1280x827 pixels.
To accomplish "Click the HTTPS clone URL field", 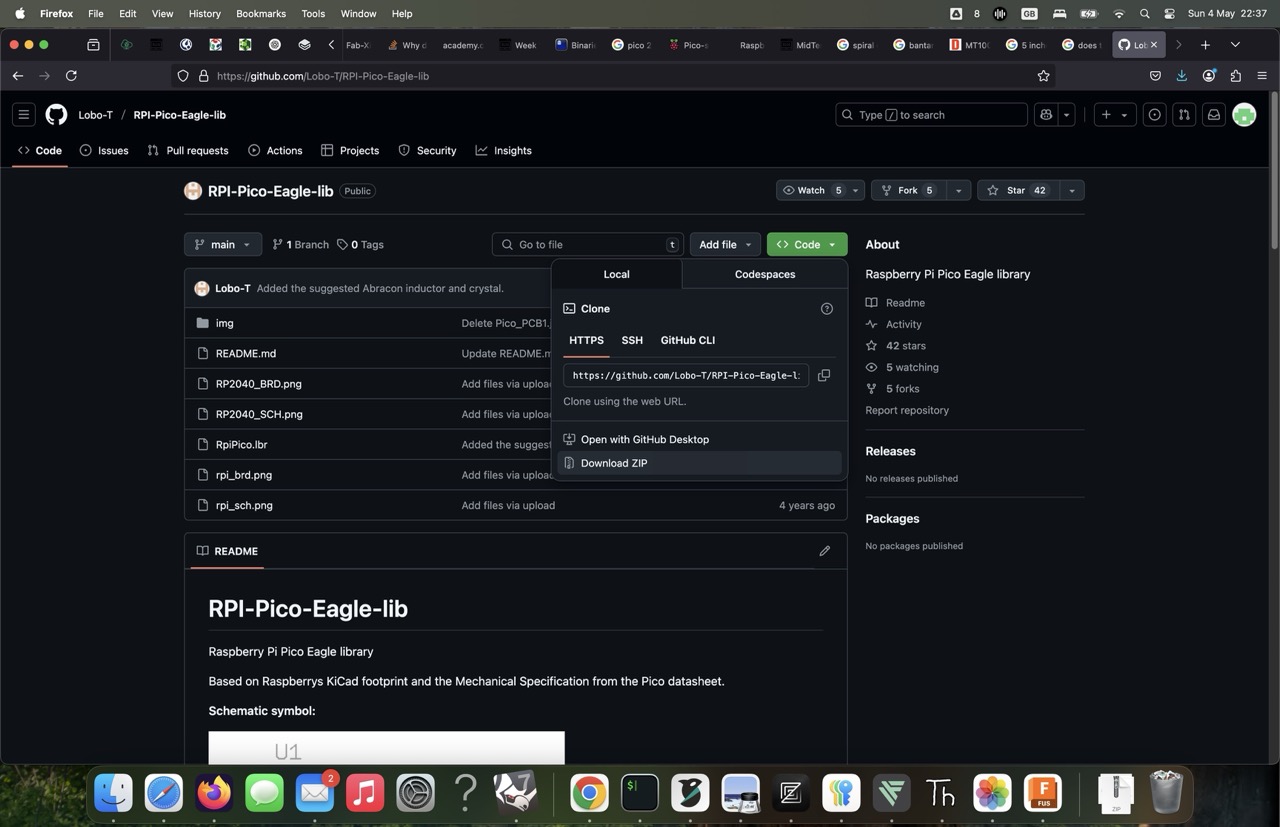I will tap(686, 375).
